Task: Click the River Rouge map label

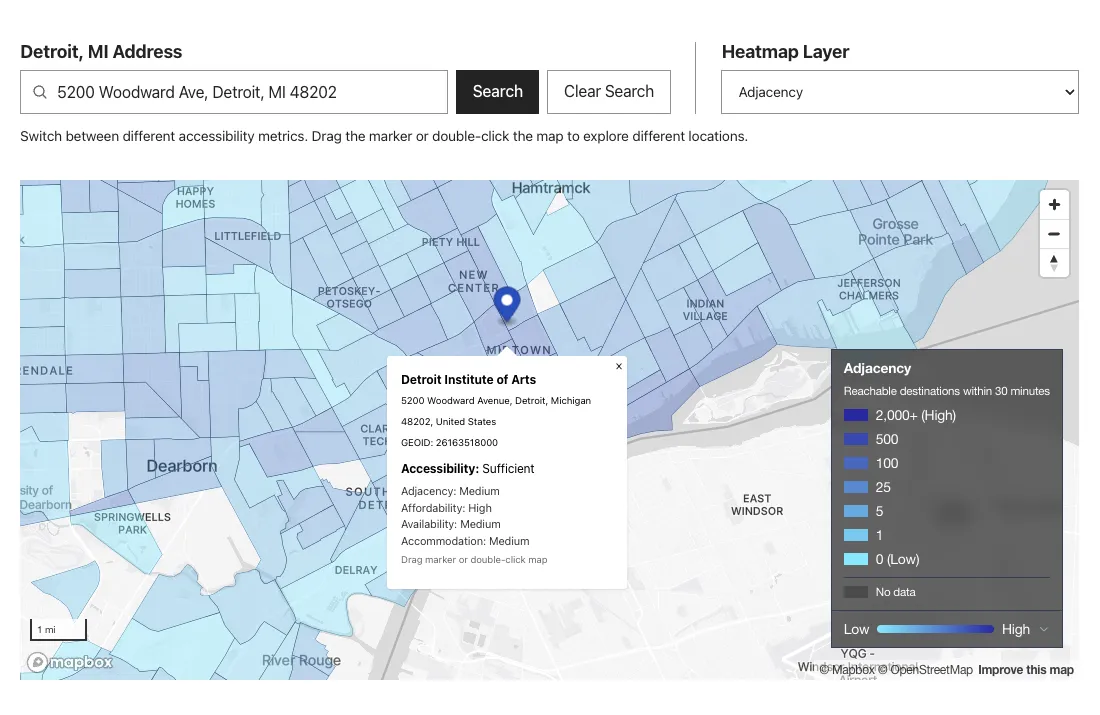Action: pos(301,660)
